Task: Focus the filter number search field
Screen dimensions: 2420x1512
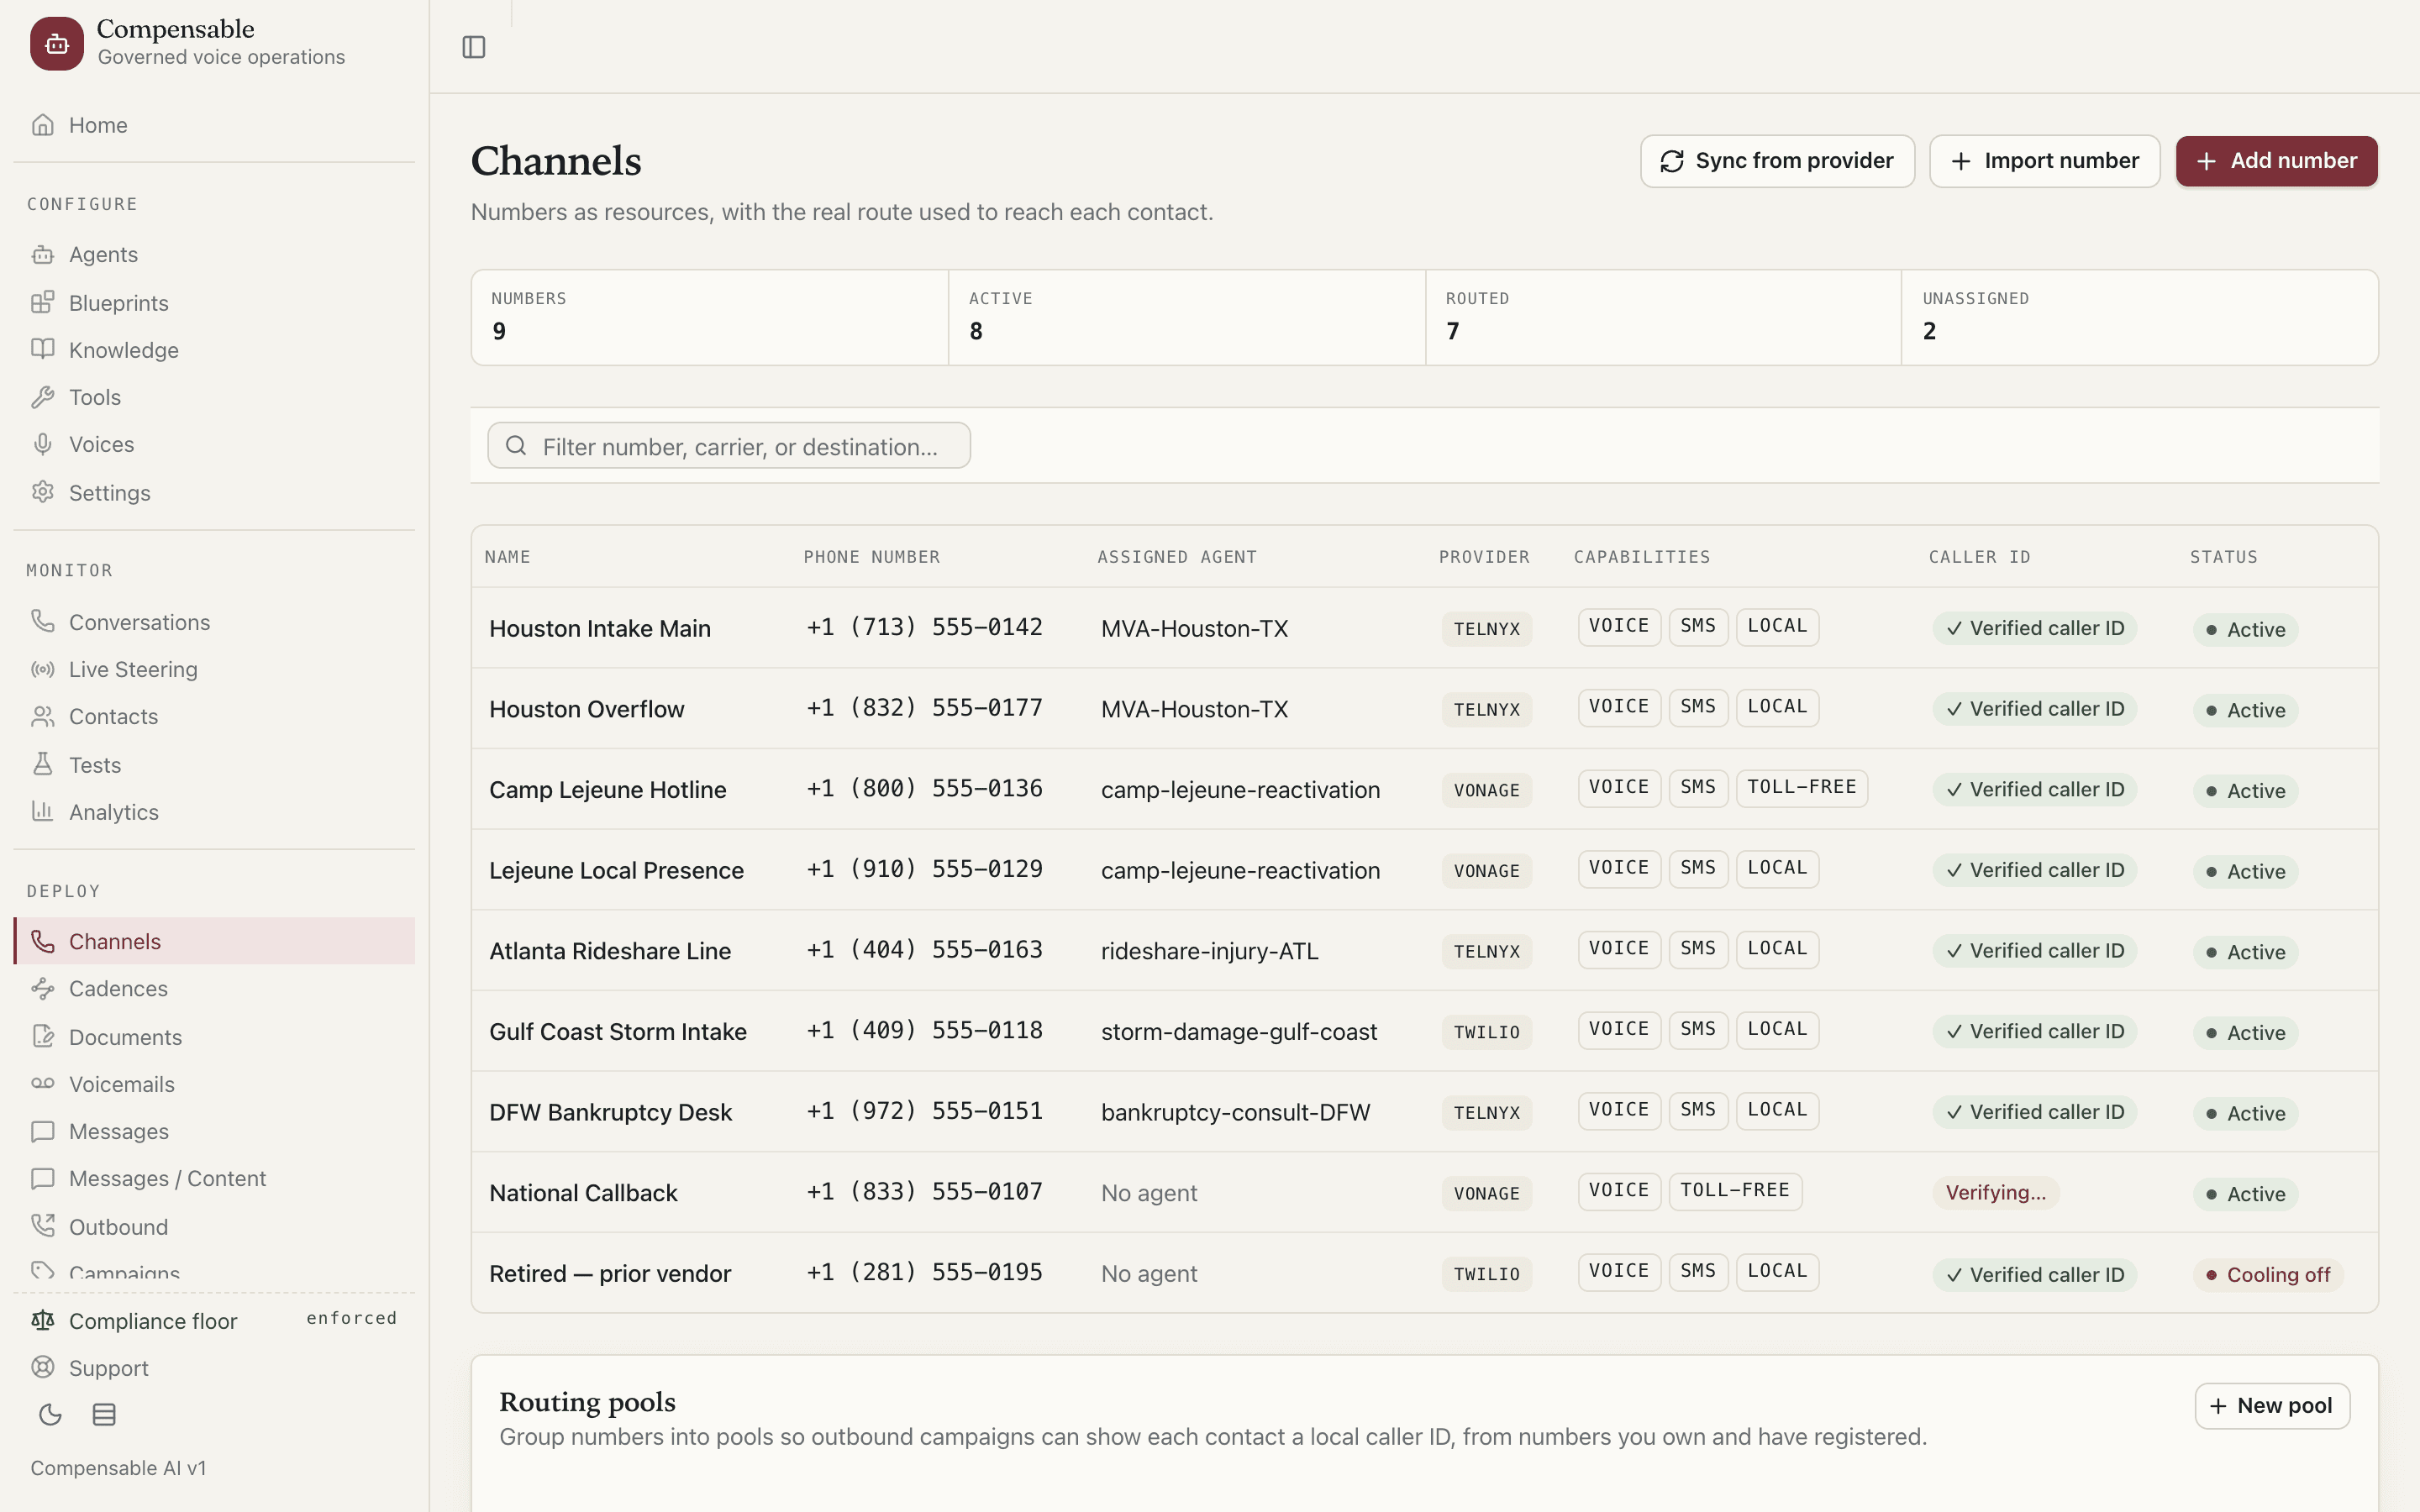Action: [x=729, y=446]
